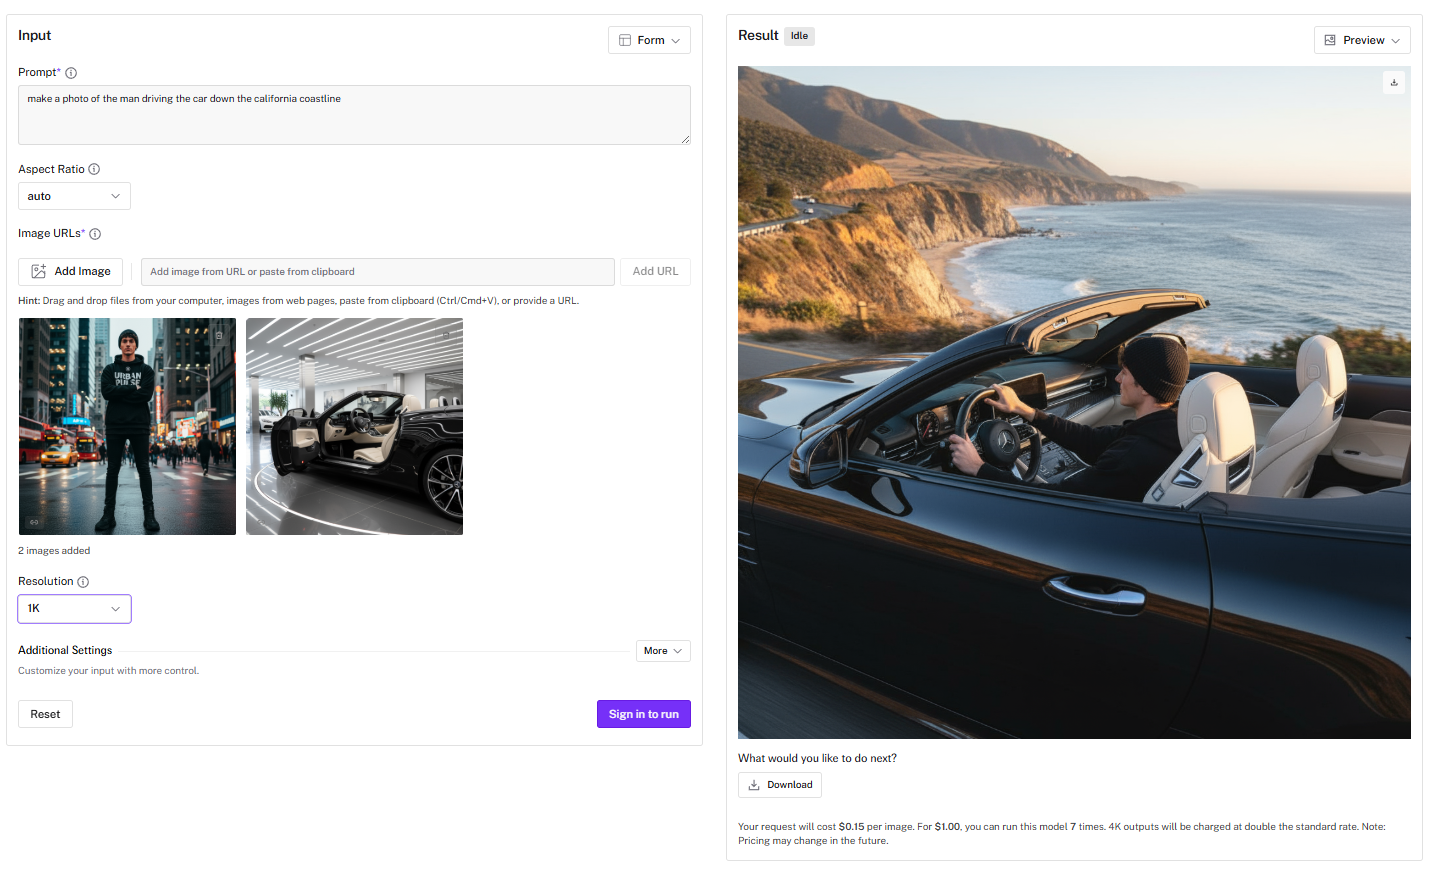Click the $0.15 price text
The image size is (1435, 871).
click(851, 827)
